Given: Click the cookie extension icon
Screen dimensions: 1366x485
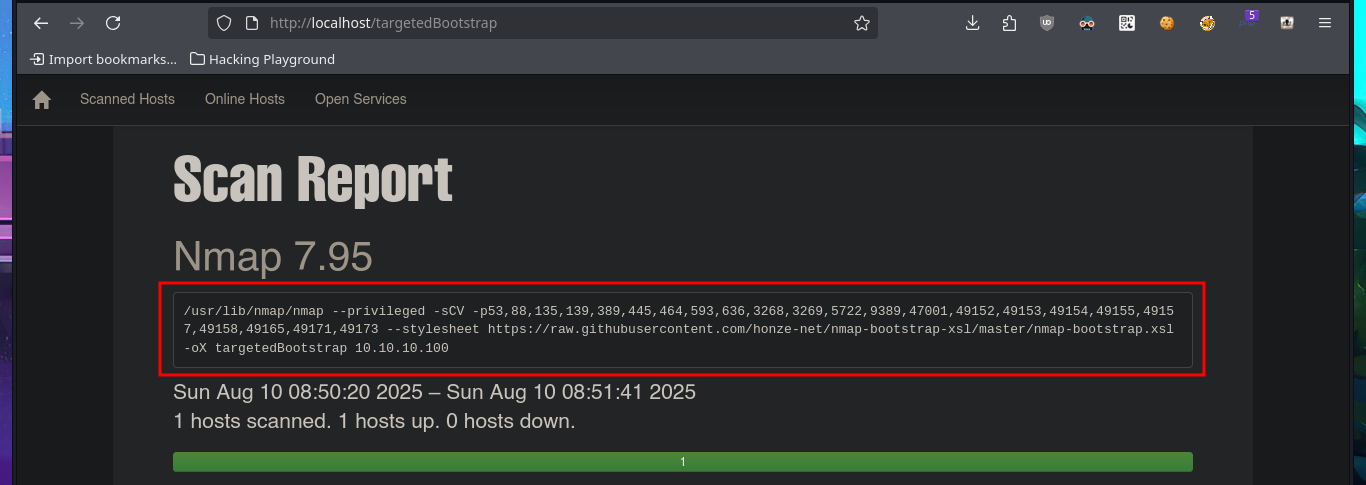Looking at the screenshot, I should click(1167, 23).
